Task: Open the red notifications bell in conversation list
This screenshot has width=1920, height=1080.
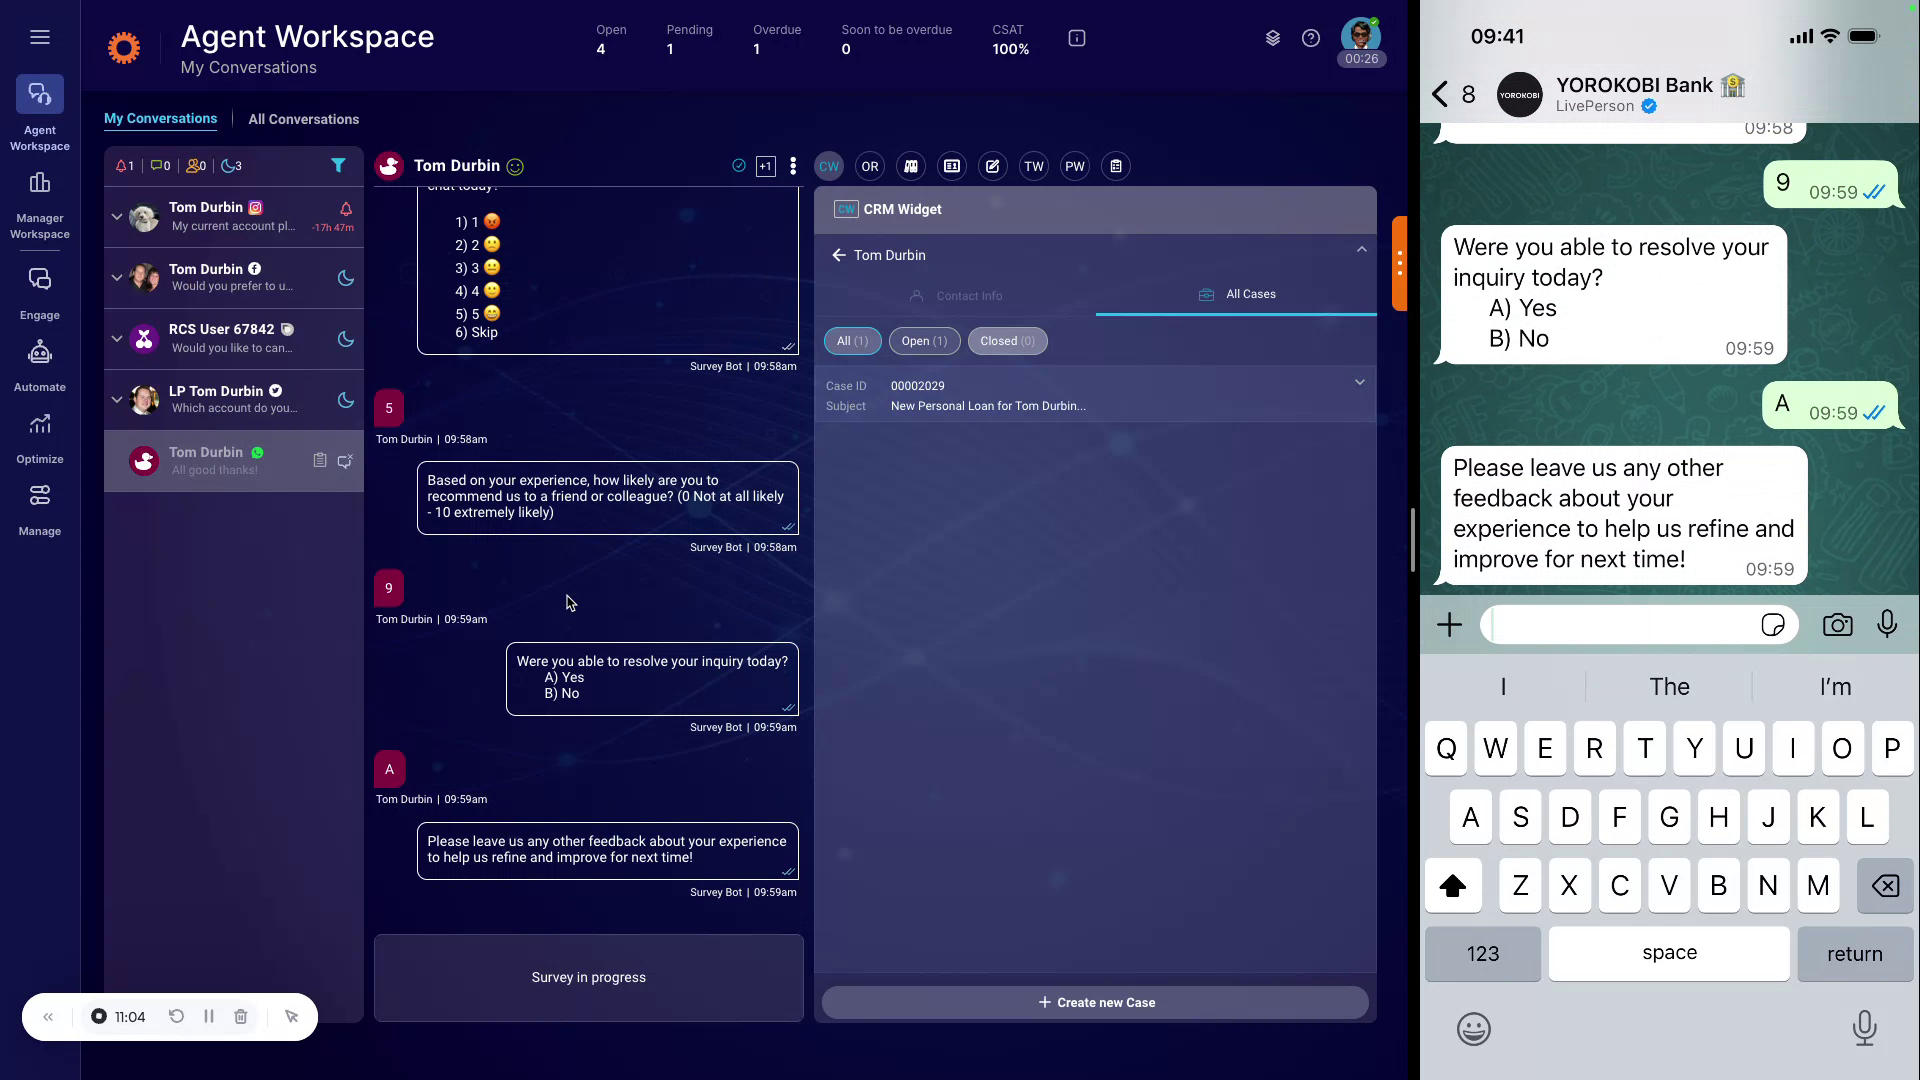Action: point(124,166)
